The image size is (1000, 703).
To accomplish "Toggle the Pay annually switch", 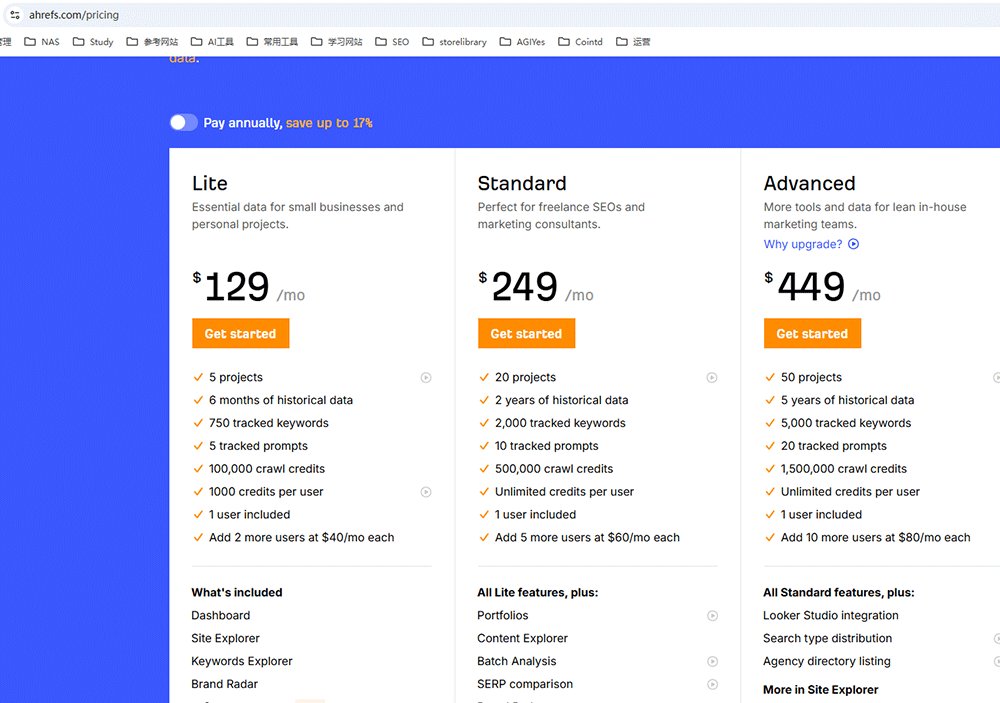I will coord(184,122).
